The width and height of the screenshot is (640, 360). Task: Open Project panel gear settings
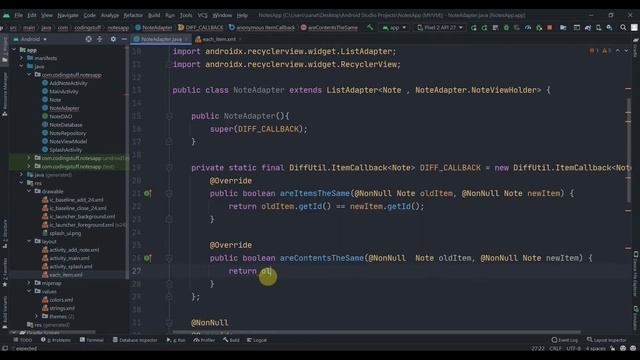click(x=113, y=39)
